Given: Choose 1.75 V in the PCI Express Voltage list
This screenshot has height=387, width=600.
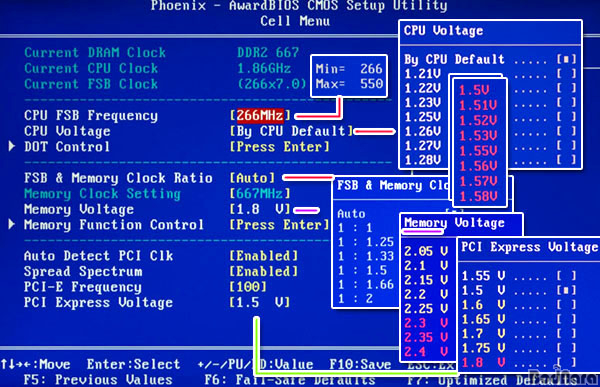Looking at the screenshot, I should (x=483, y=348).
